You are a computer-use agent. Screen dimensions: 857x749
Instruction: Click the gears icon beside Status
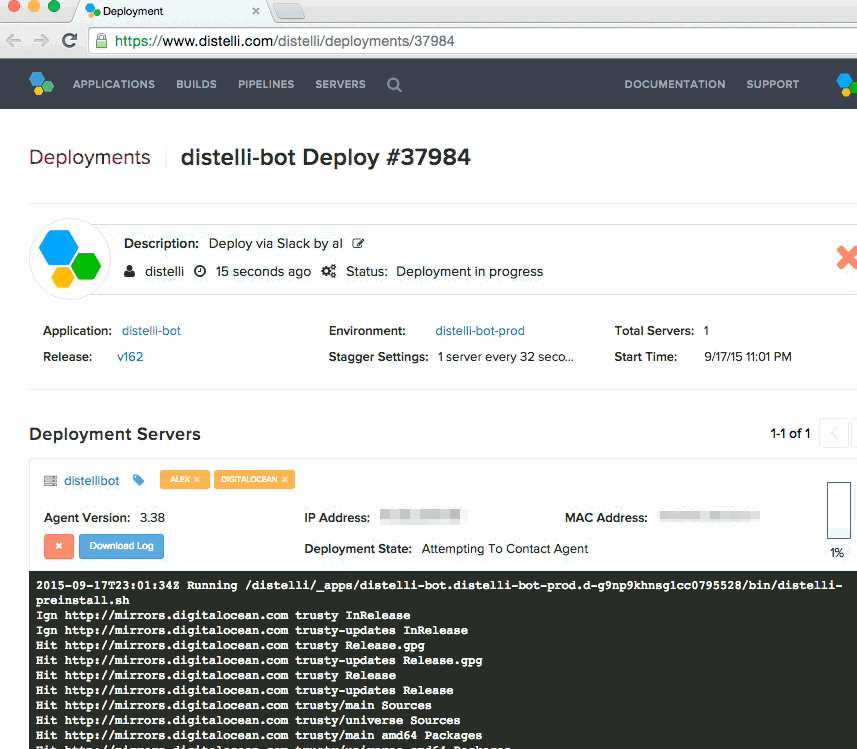[x=328, y=271]
